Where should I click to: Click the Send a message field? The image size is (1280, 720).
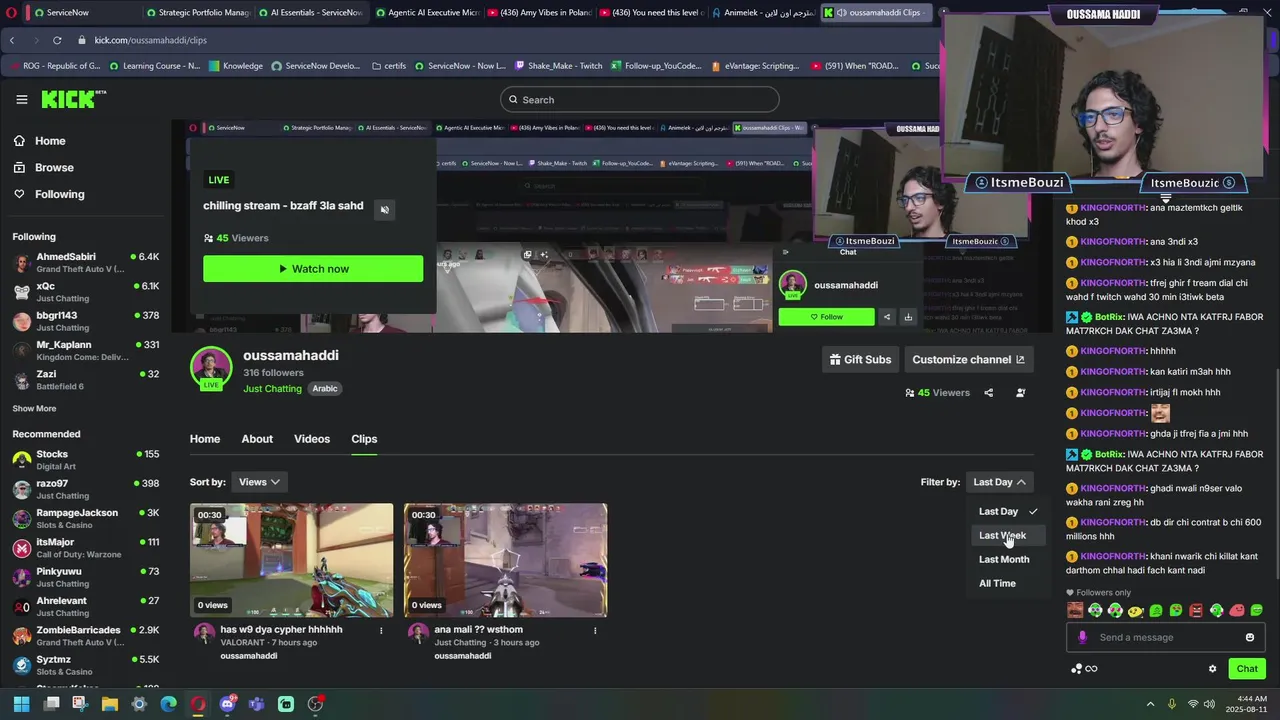1165,637
